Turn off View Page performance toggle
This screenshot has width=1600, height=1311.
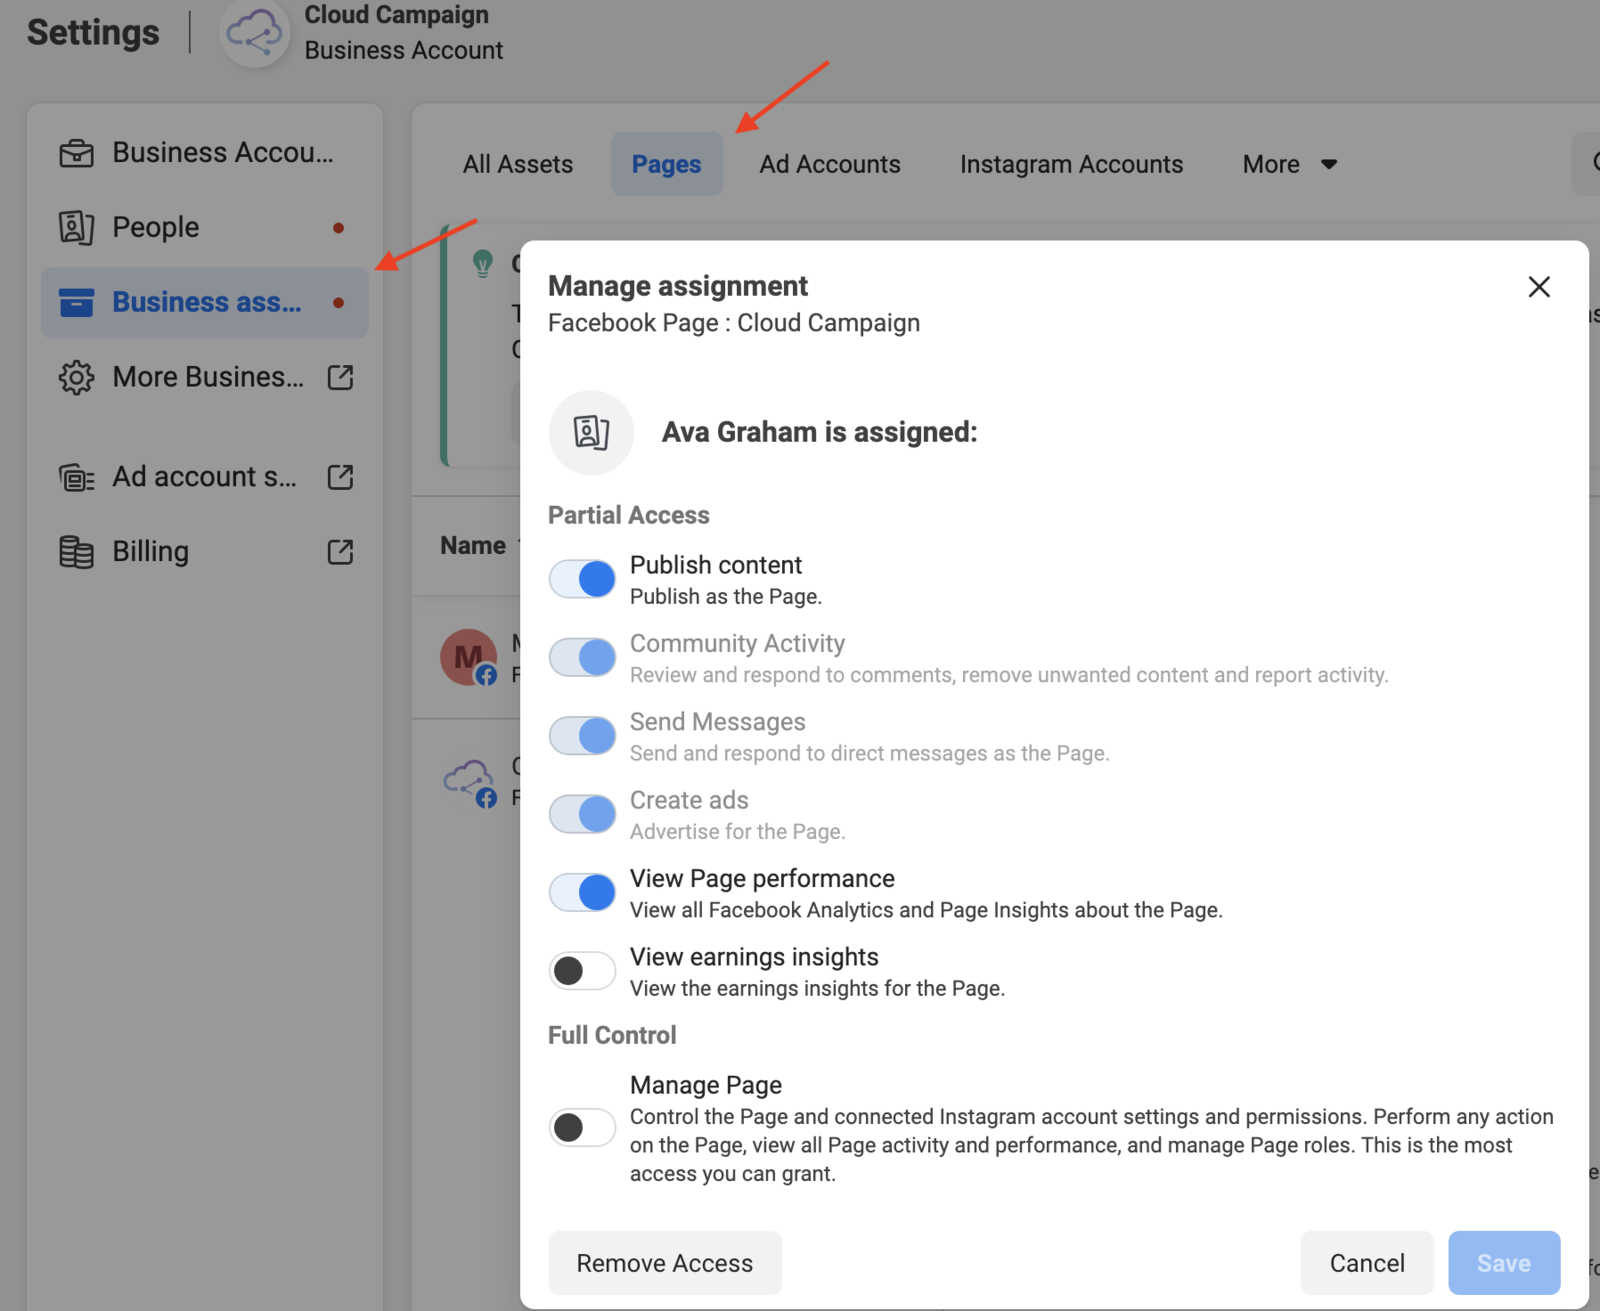(x=582, y=892)
